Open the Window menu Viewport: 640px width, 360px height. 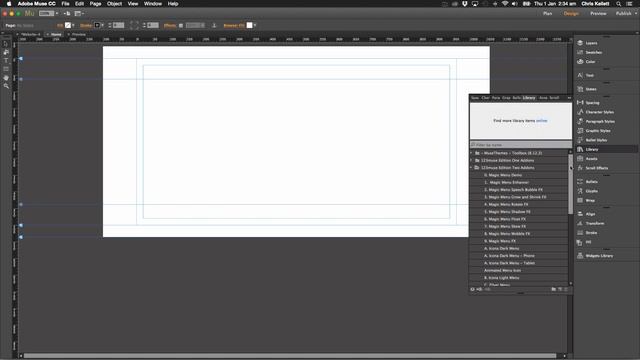(x=153, y=4)
